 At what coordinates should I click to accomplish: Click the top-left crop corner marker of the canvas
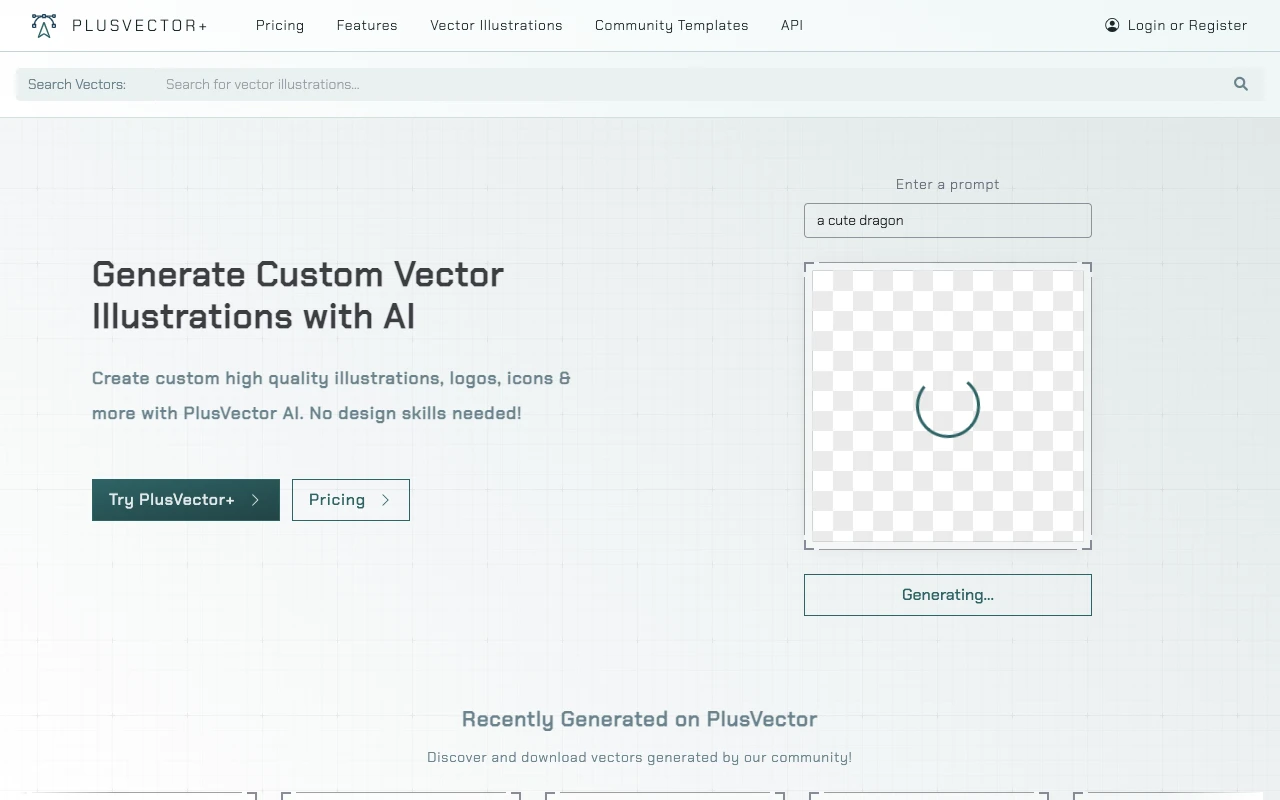(808, 267)
